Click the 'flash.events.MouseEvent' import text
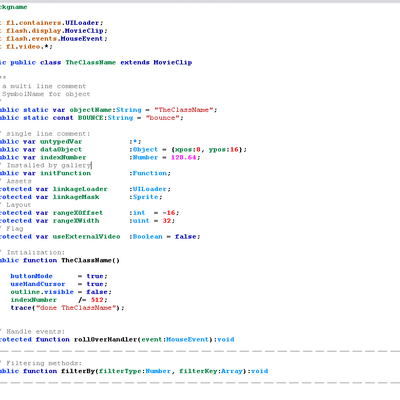 click(x=55, y=39)
